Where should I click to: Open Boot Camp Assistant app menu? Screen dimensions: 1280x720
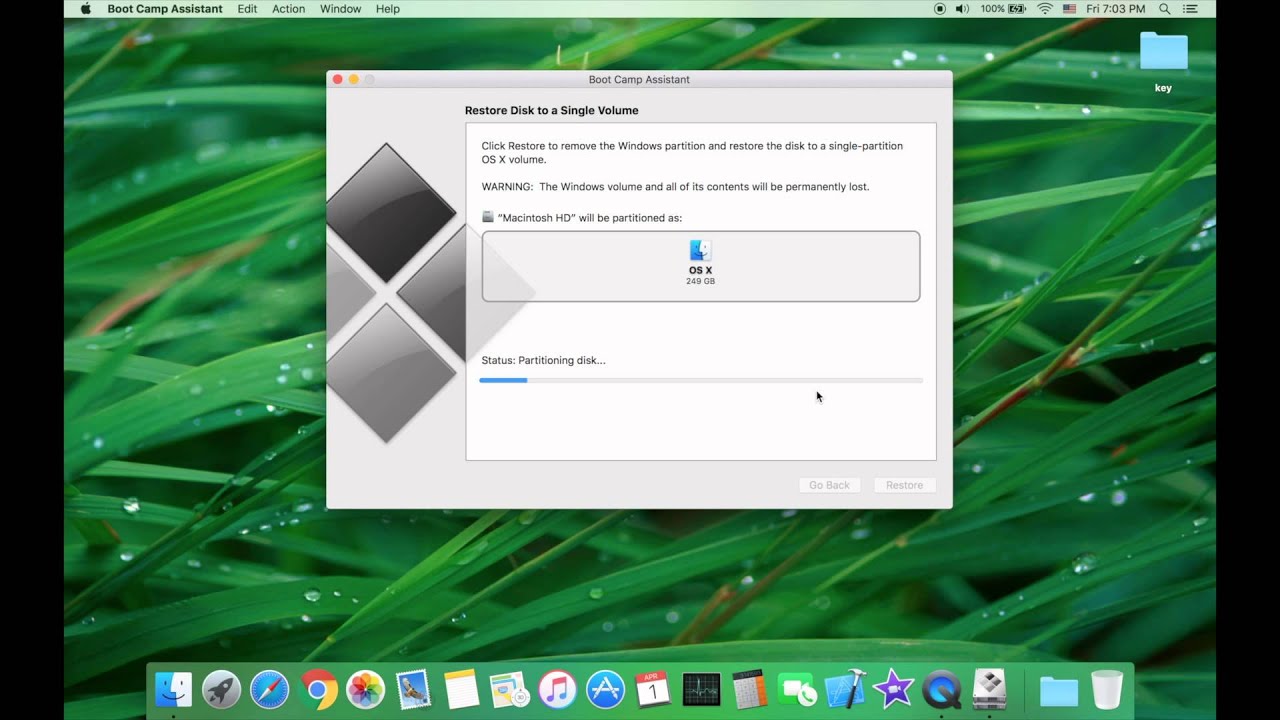pos(165,9)
